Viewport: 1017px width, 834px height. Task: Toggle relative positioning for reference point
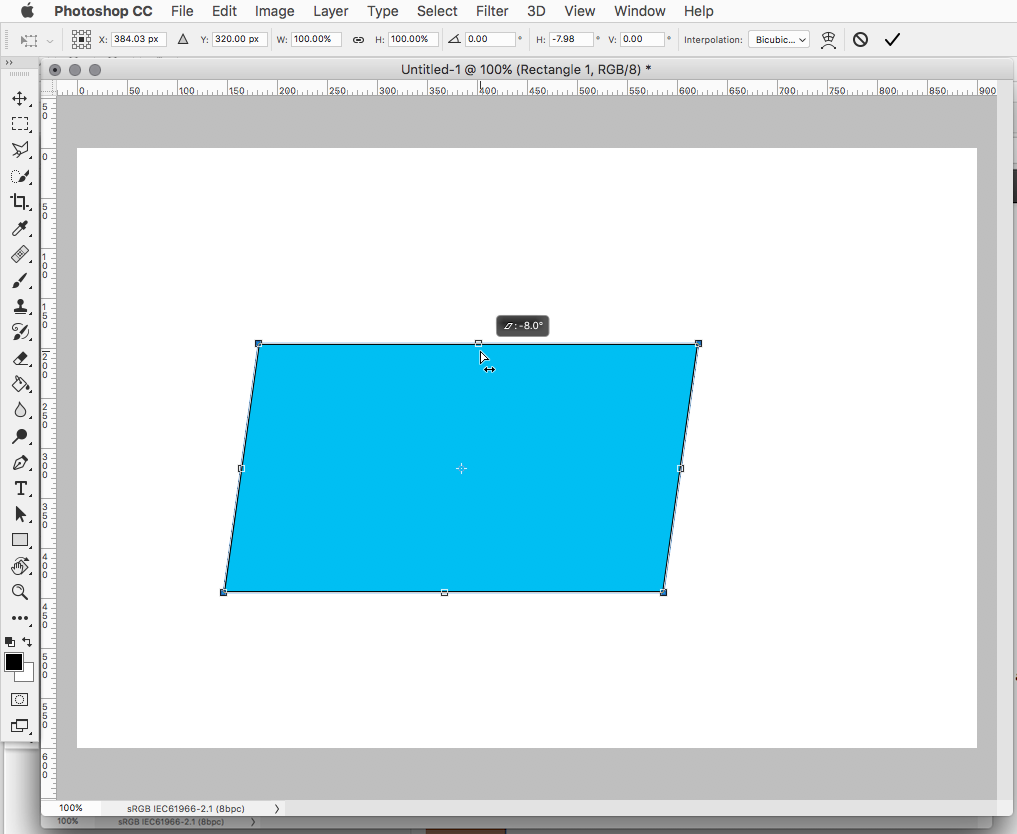coord(183,40)
